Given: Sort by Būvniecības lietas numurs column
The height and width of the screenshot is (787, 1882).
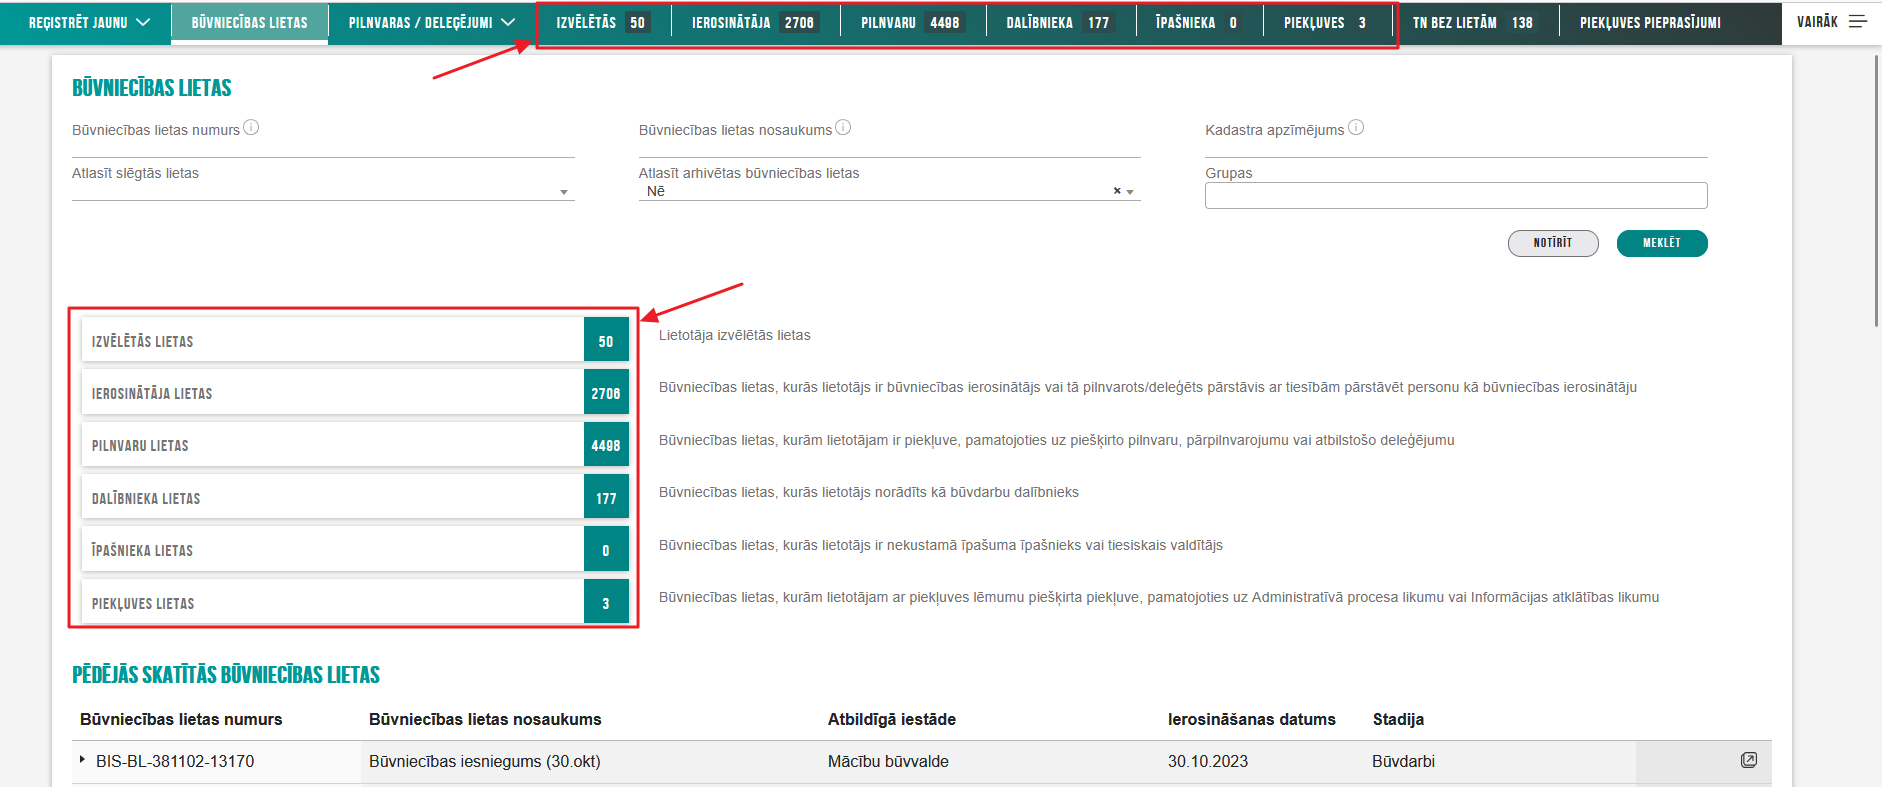Looking at the screenshot, I should click(x=181, y=719).
